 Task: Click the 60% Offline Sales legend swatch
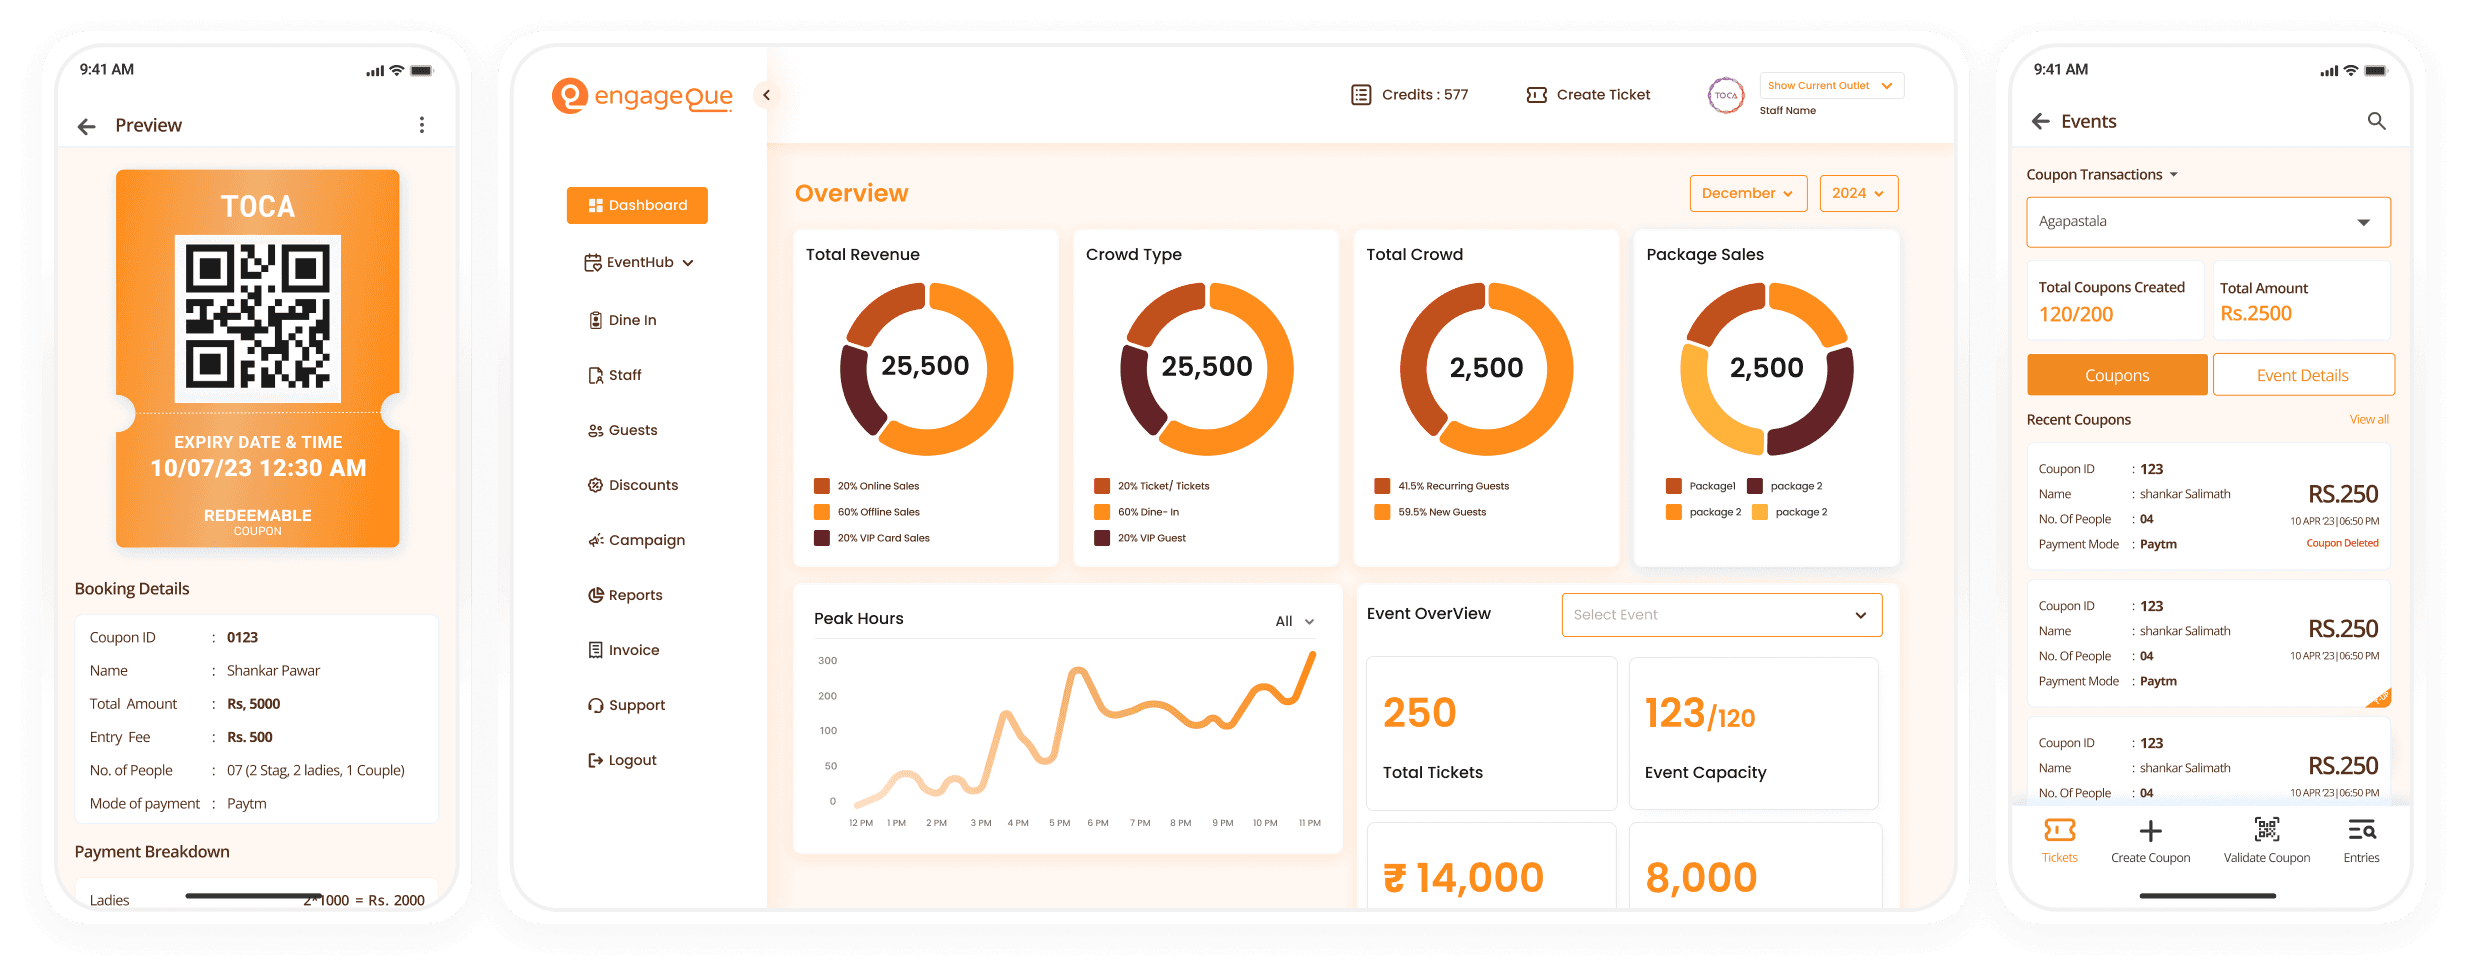pos(822,512)
